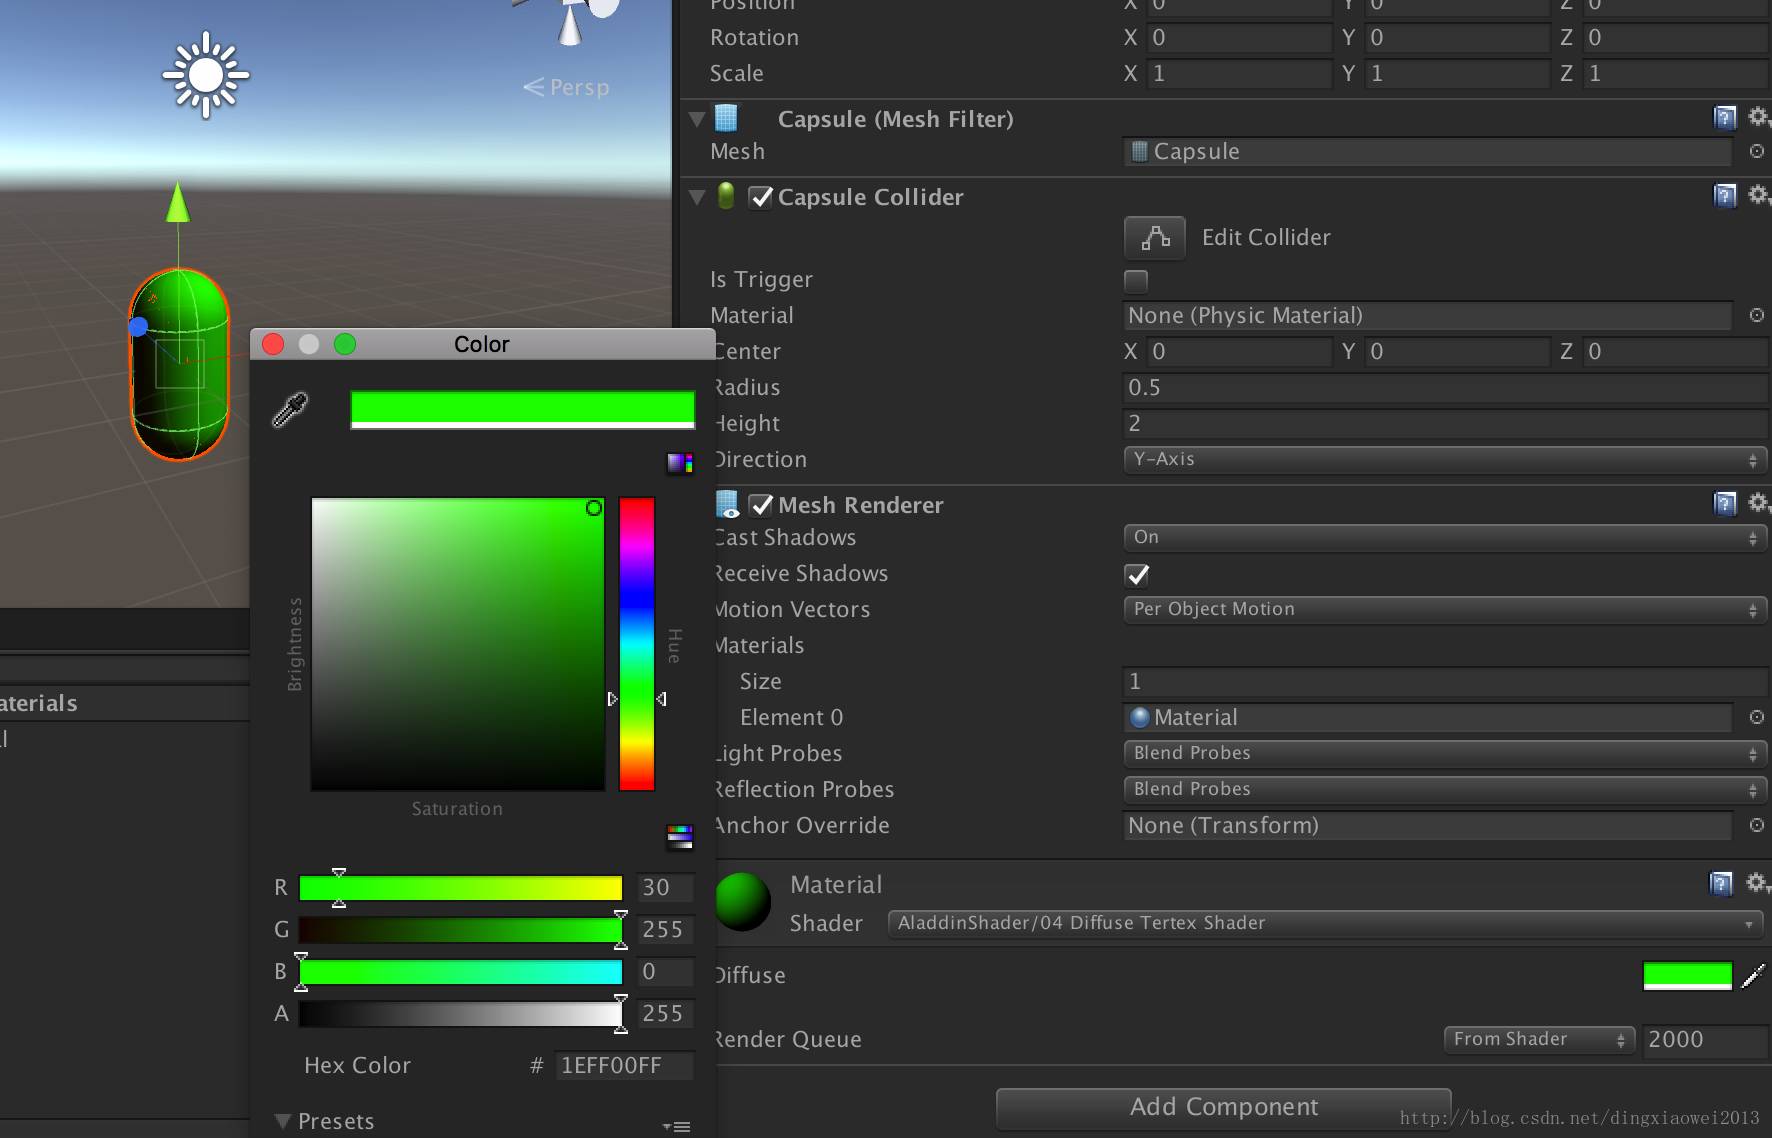Enable the Is Trigger checkbox
Viewport: 1772px width, 1138px height.
pyautogui.click(x=1136, y=280)
